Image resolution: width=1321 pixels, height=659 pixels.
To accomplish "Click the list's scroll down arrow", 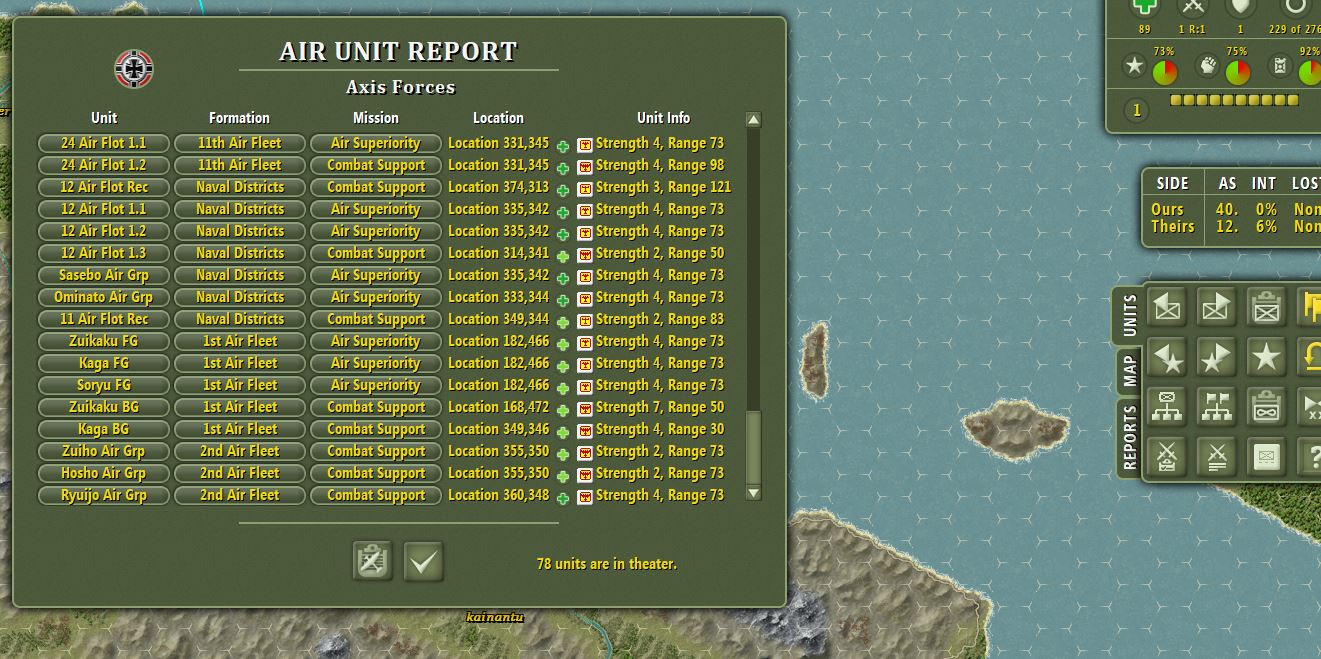I will 754,493.
